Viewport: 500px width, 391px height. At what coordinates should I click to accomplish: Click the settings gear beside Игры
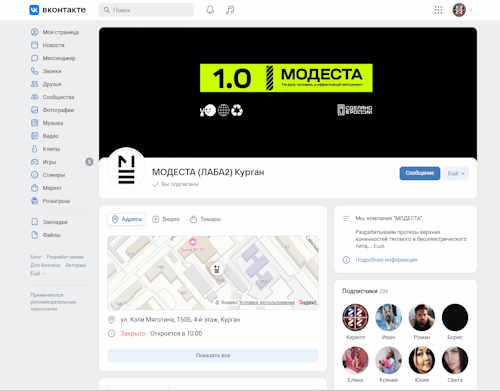click(89, 162)
